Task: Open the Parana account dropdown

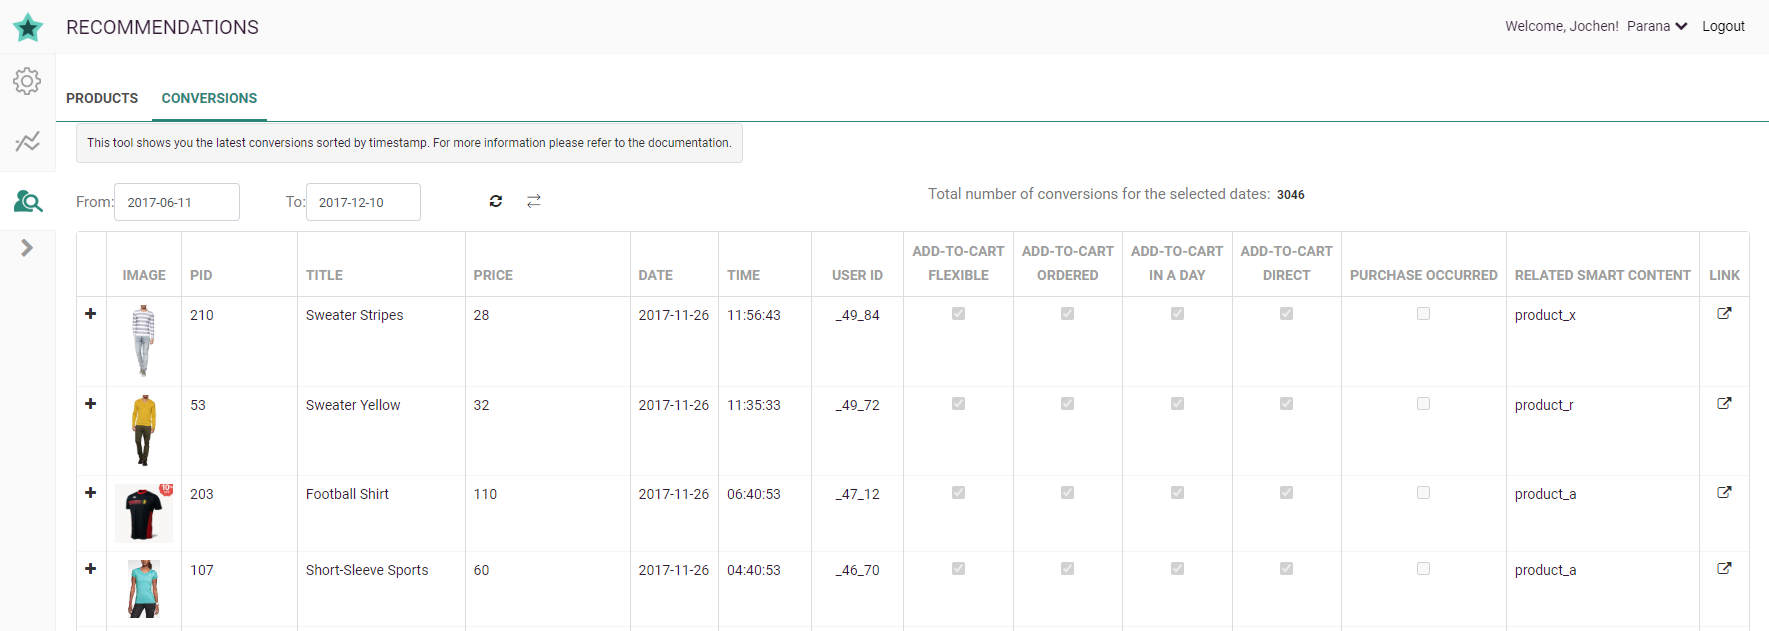Action: 1656,26
